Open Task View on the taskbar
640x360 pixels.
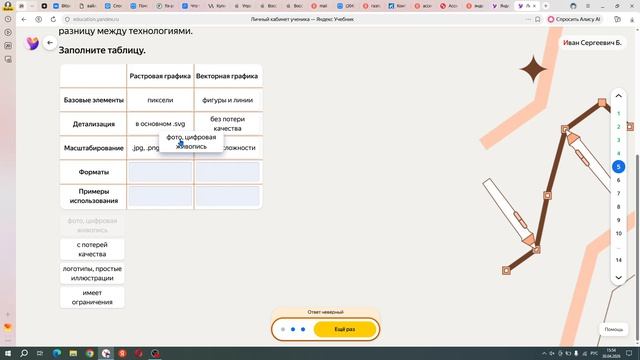pyautogui.click(x=40, y=353)
